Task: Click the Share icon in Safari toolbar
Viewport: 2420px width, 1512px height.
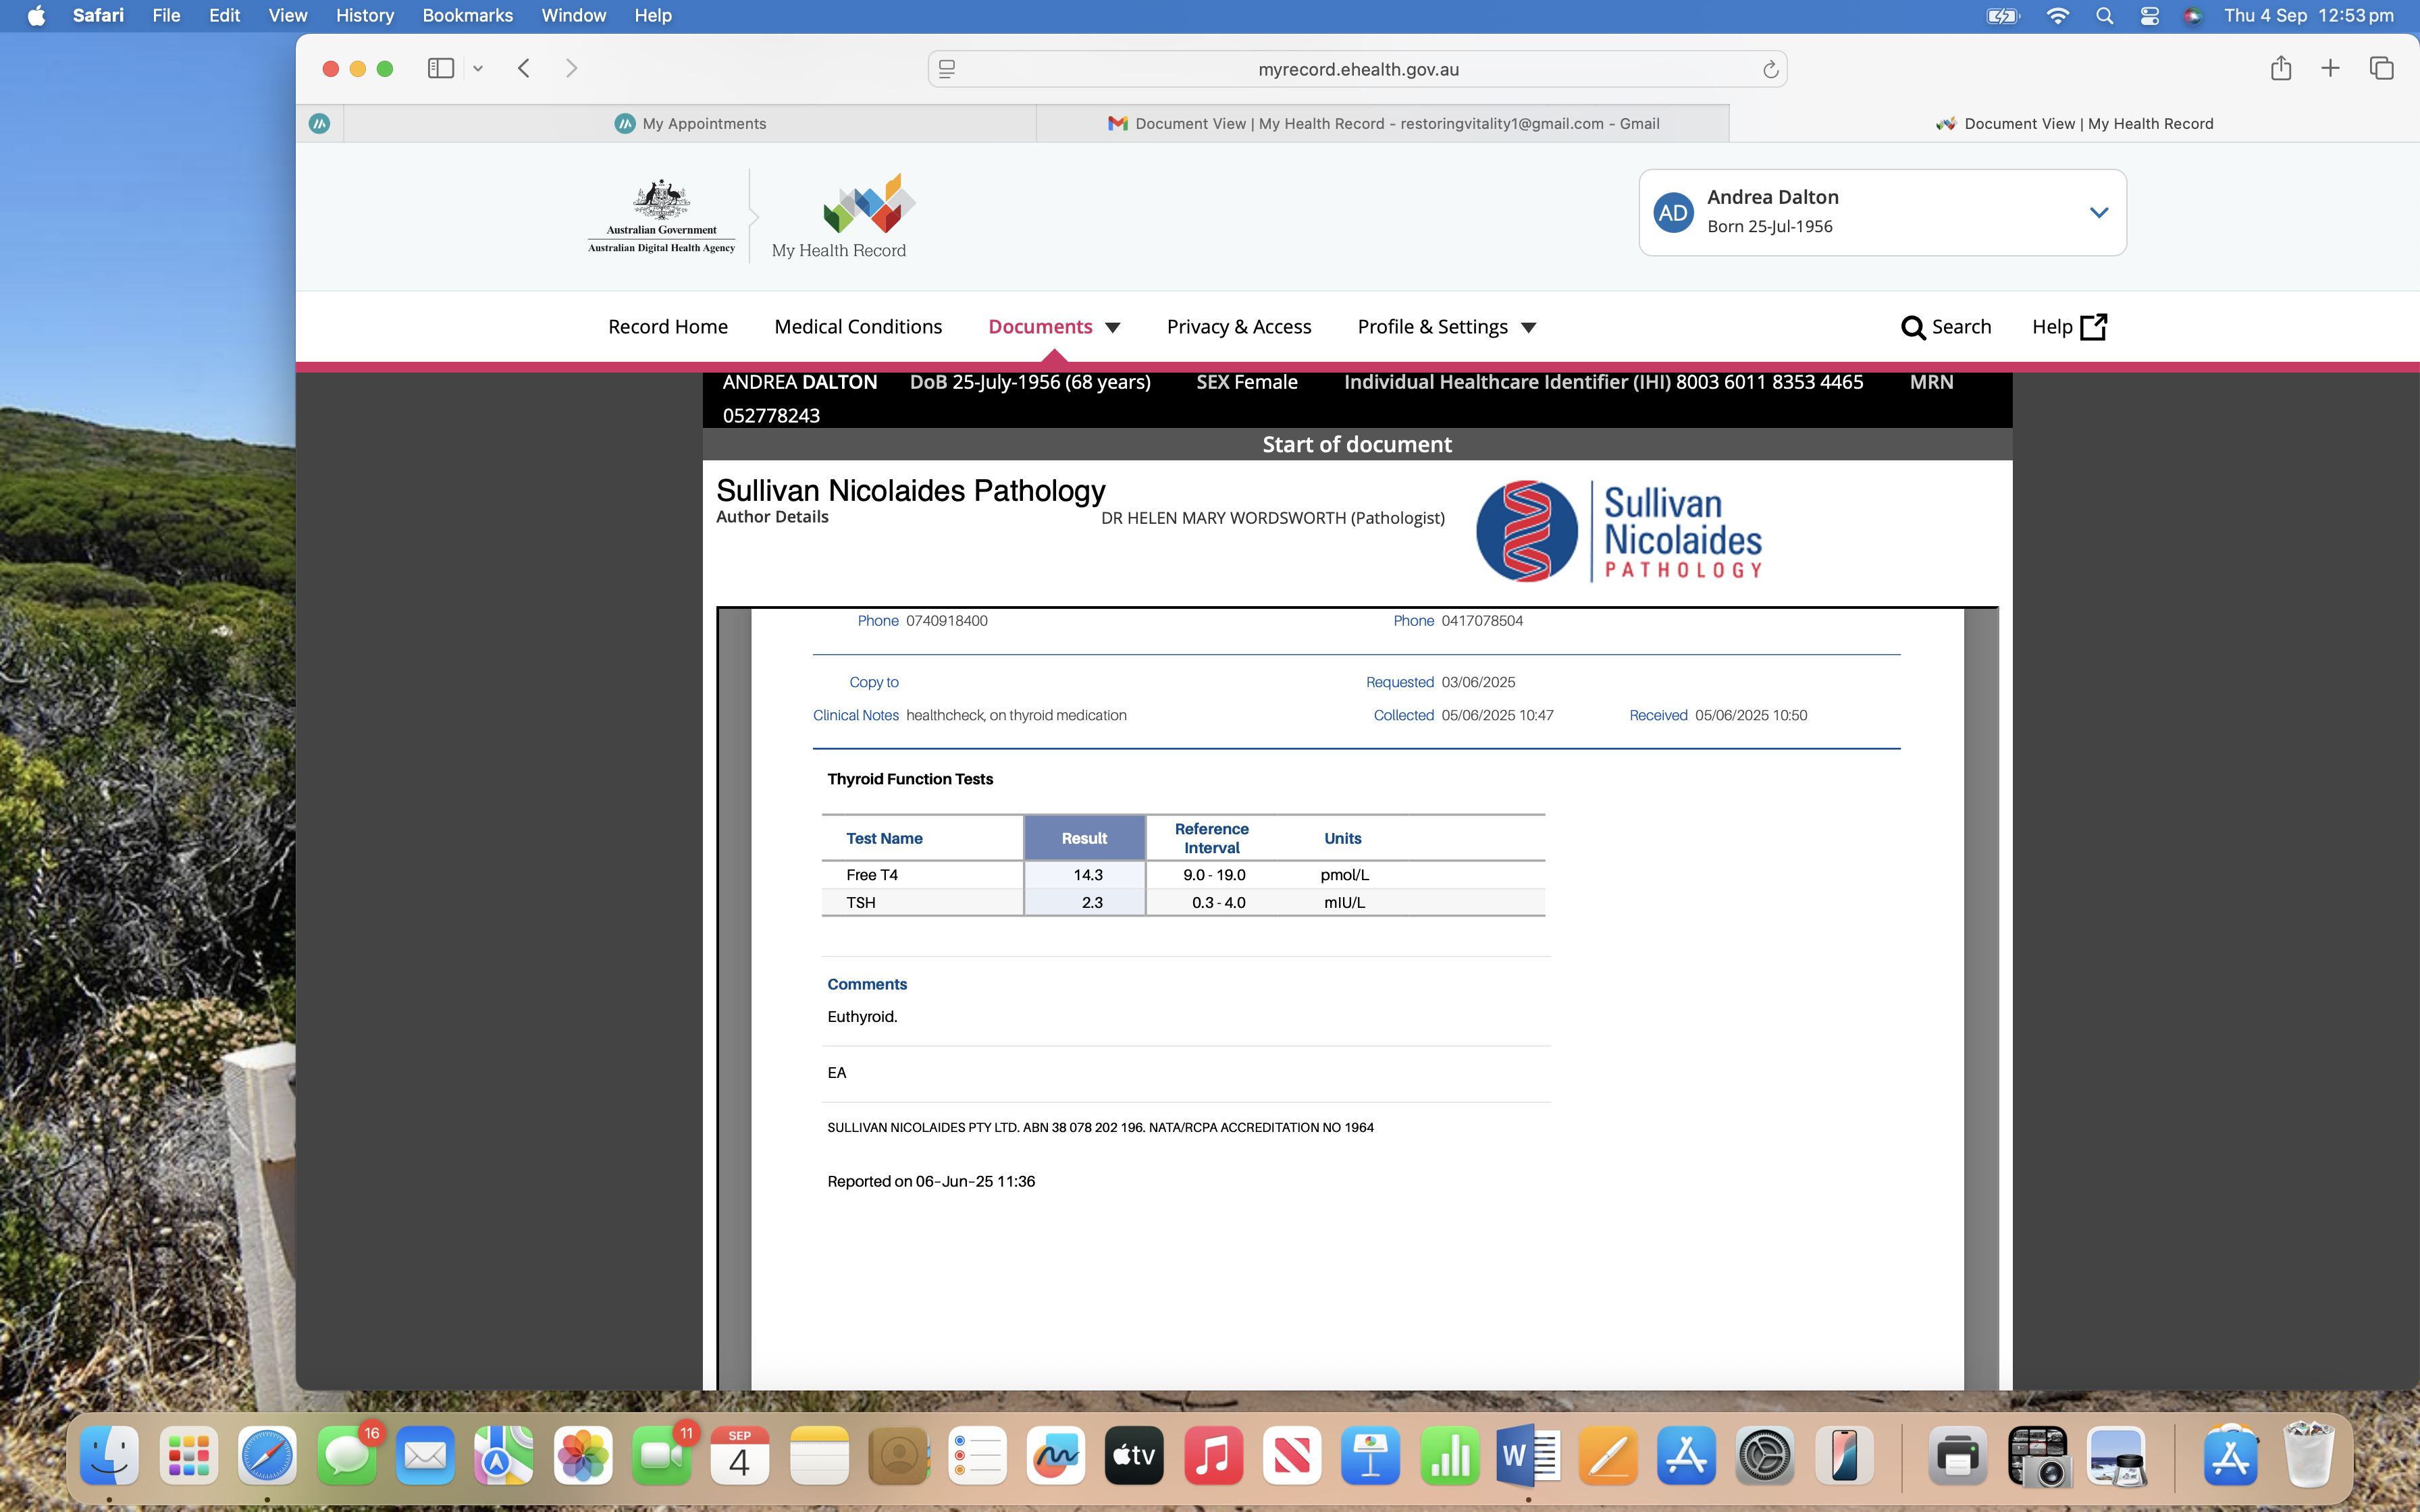Action: pyautogui.click(x=2280, y=68)
